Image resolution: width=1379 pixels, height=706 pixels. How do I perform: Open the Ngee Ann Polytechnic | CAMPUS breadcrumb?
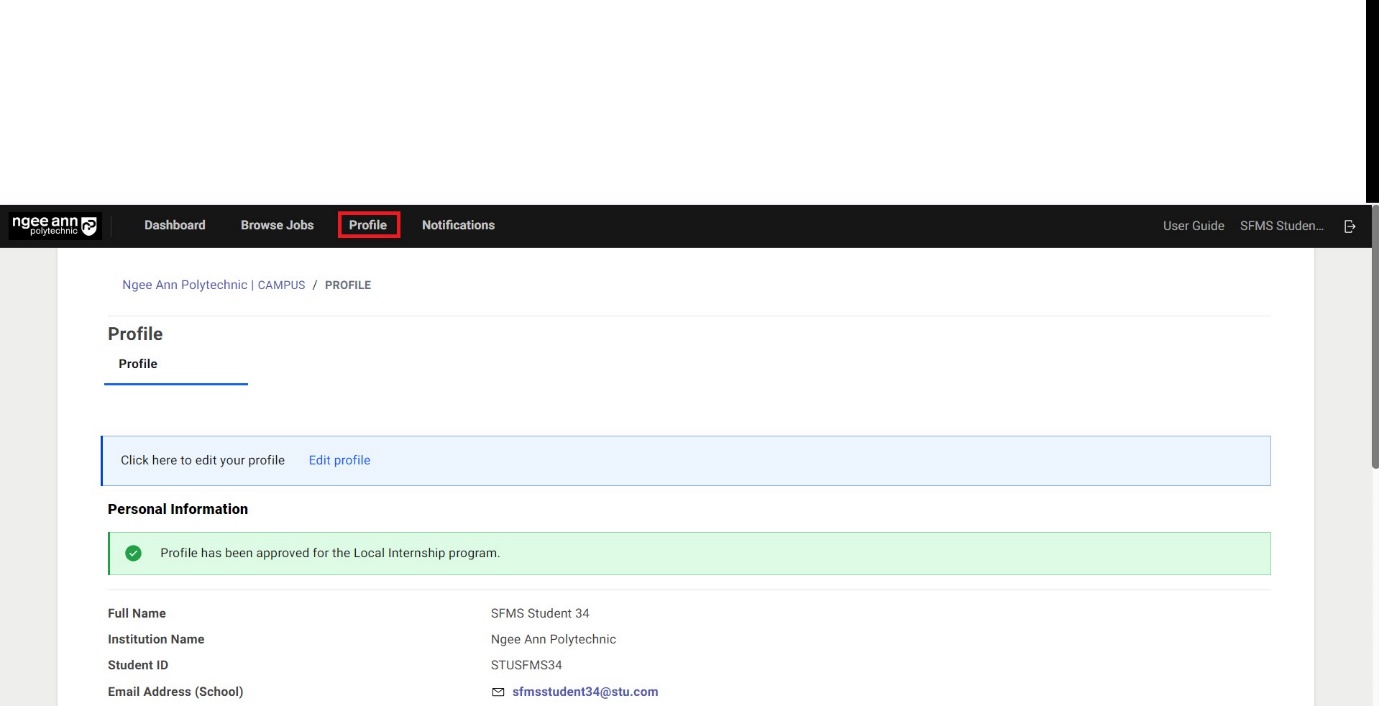[213, 284]
